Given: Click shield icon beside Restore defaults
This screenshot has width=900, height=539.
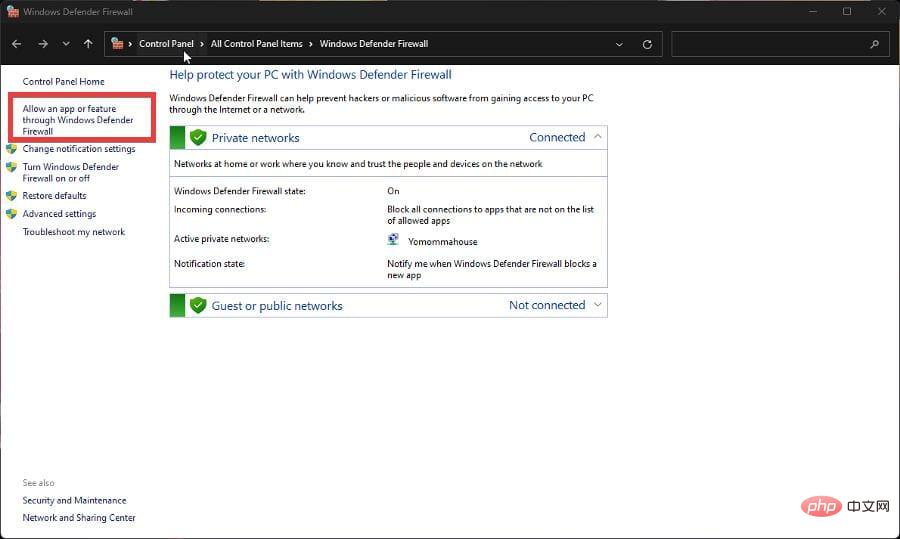Looking at the screenshot, I should coord(11,196).
